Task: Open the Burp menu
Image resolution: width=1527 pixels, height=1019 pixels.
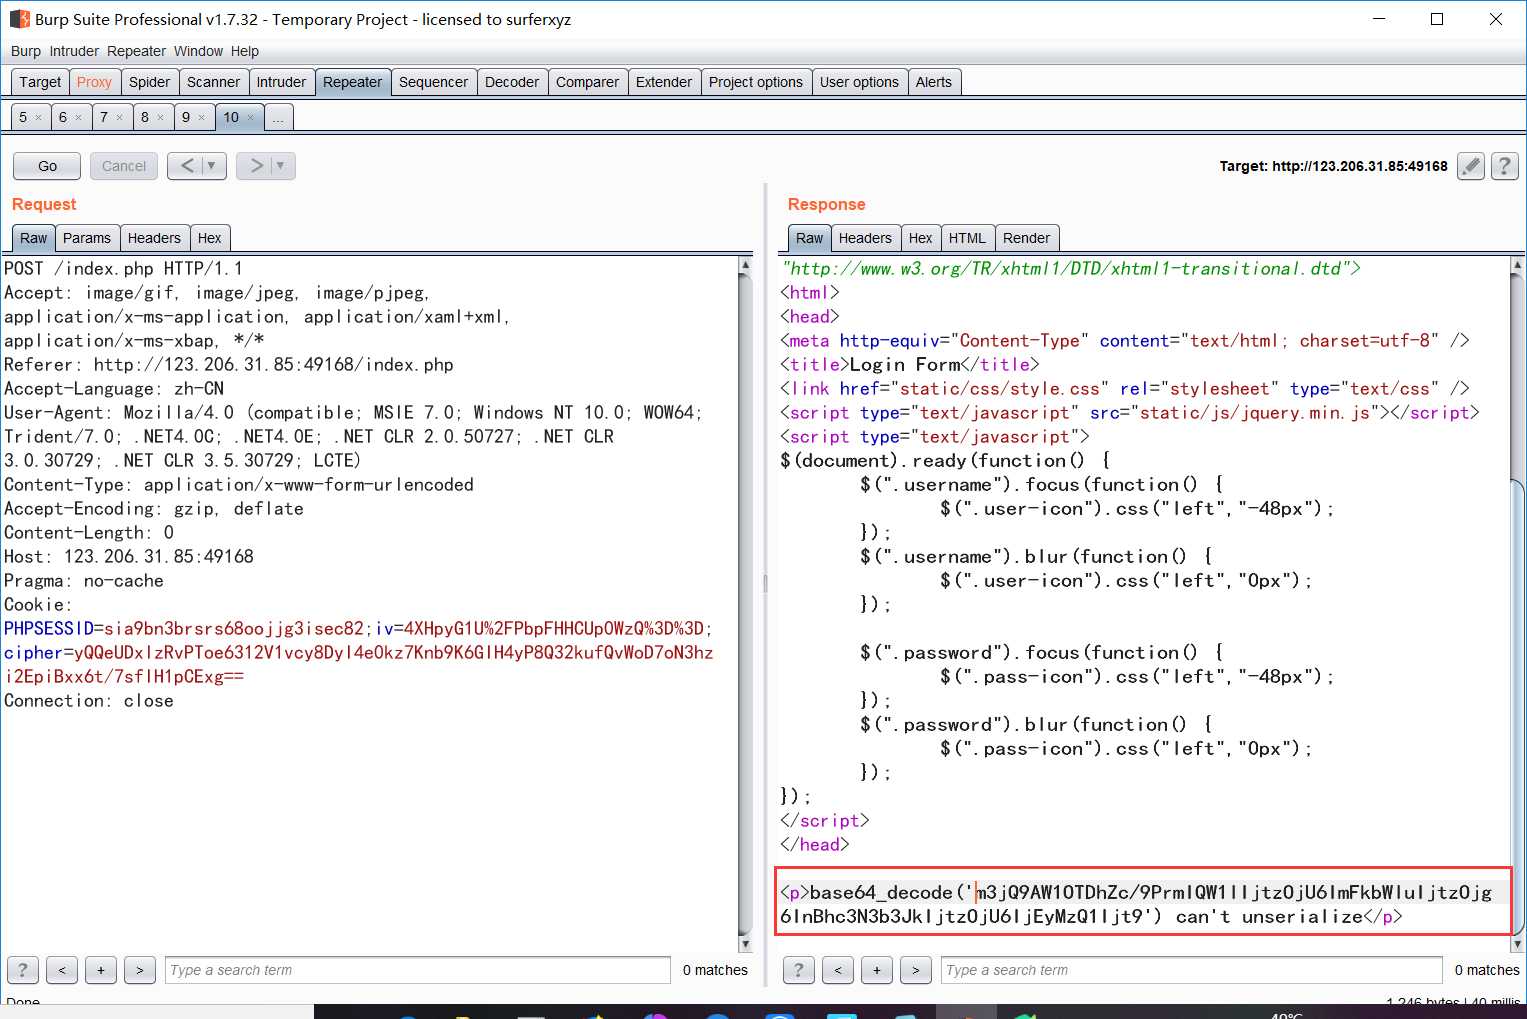Action: coord(26,51)
